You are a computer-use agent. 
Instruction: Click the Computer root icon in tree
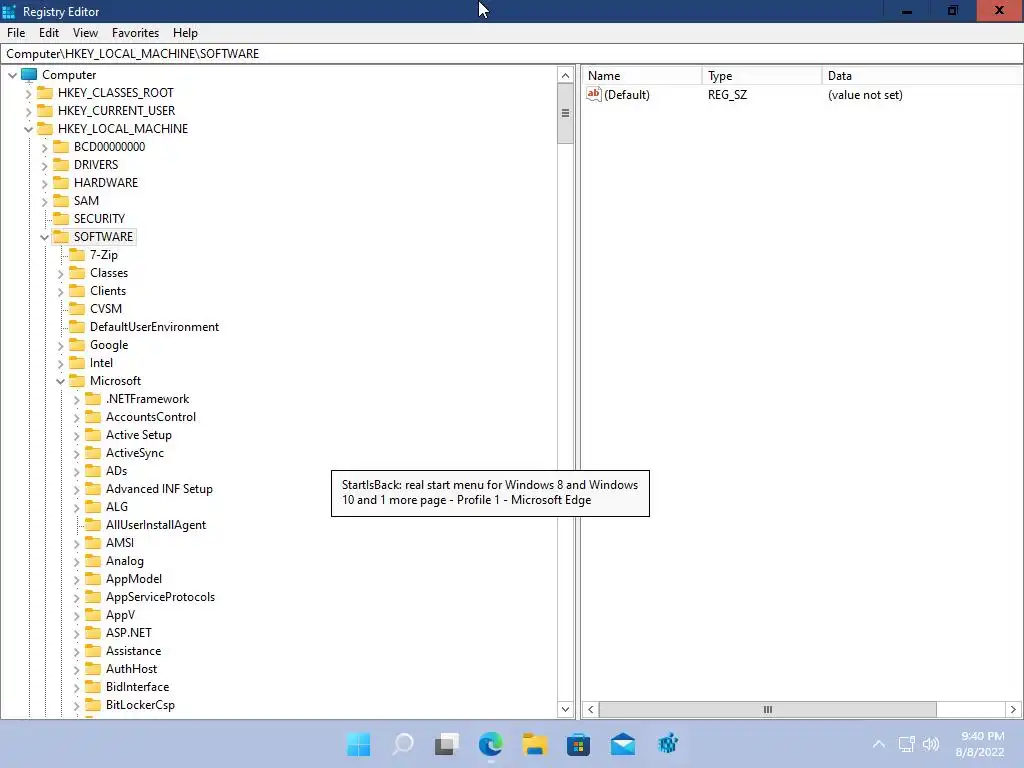29,74
